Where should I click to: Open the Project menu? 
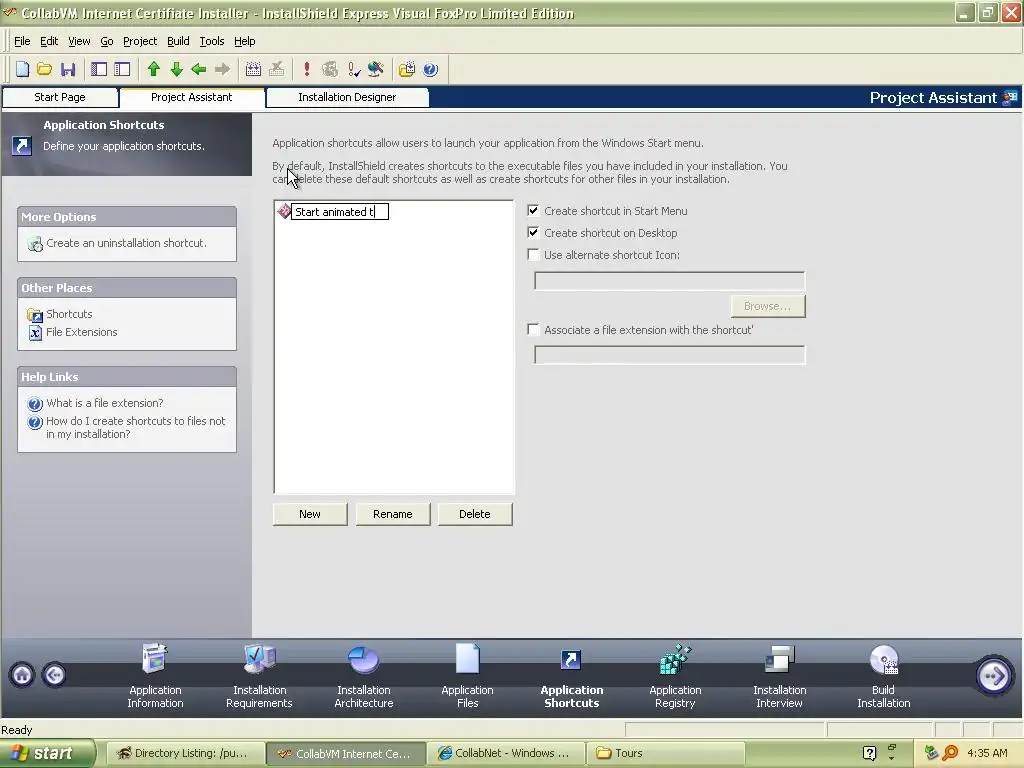click(140, 41)
